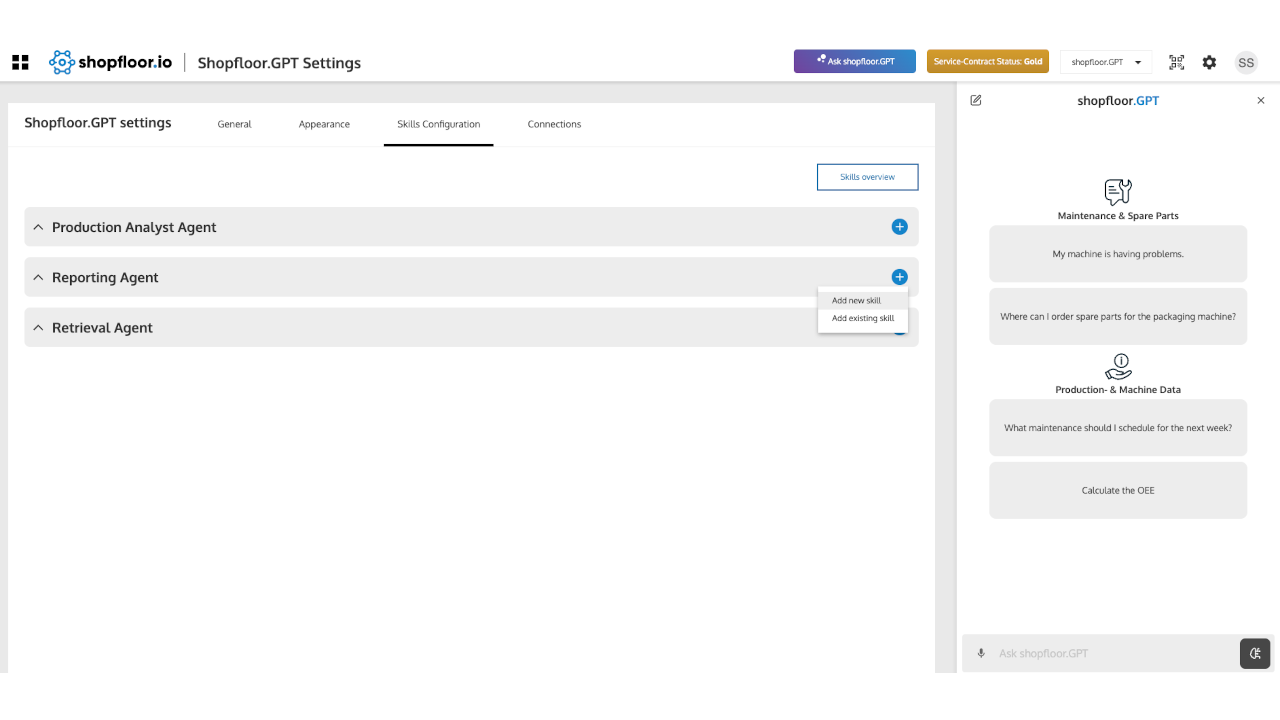Collapse the Reporting Agent section
This screenshot has height=720, width=1280.
click(x=38, y=277)
